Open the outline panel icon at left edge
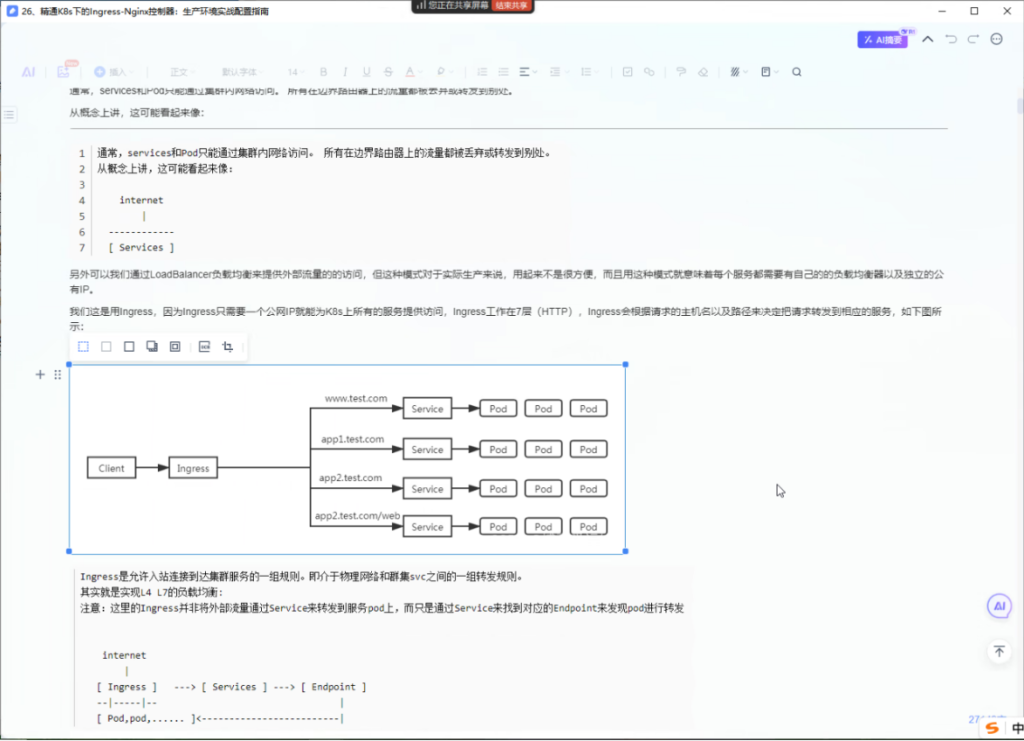The width and height of the screenshot is (1024, 741). [x=10, y=115]
